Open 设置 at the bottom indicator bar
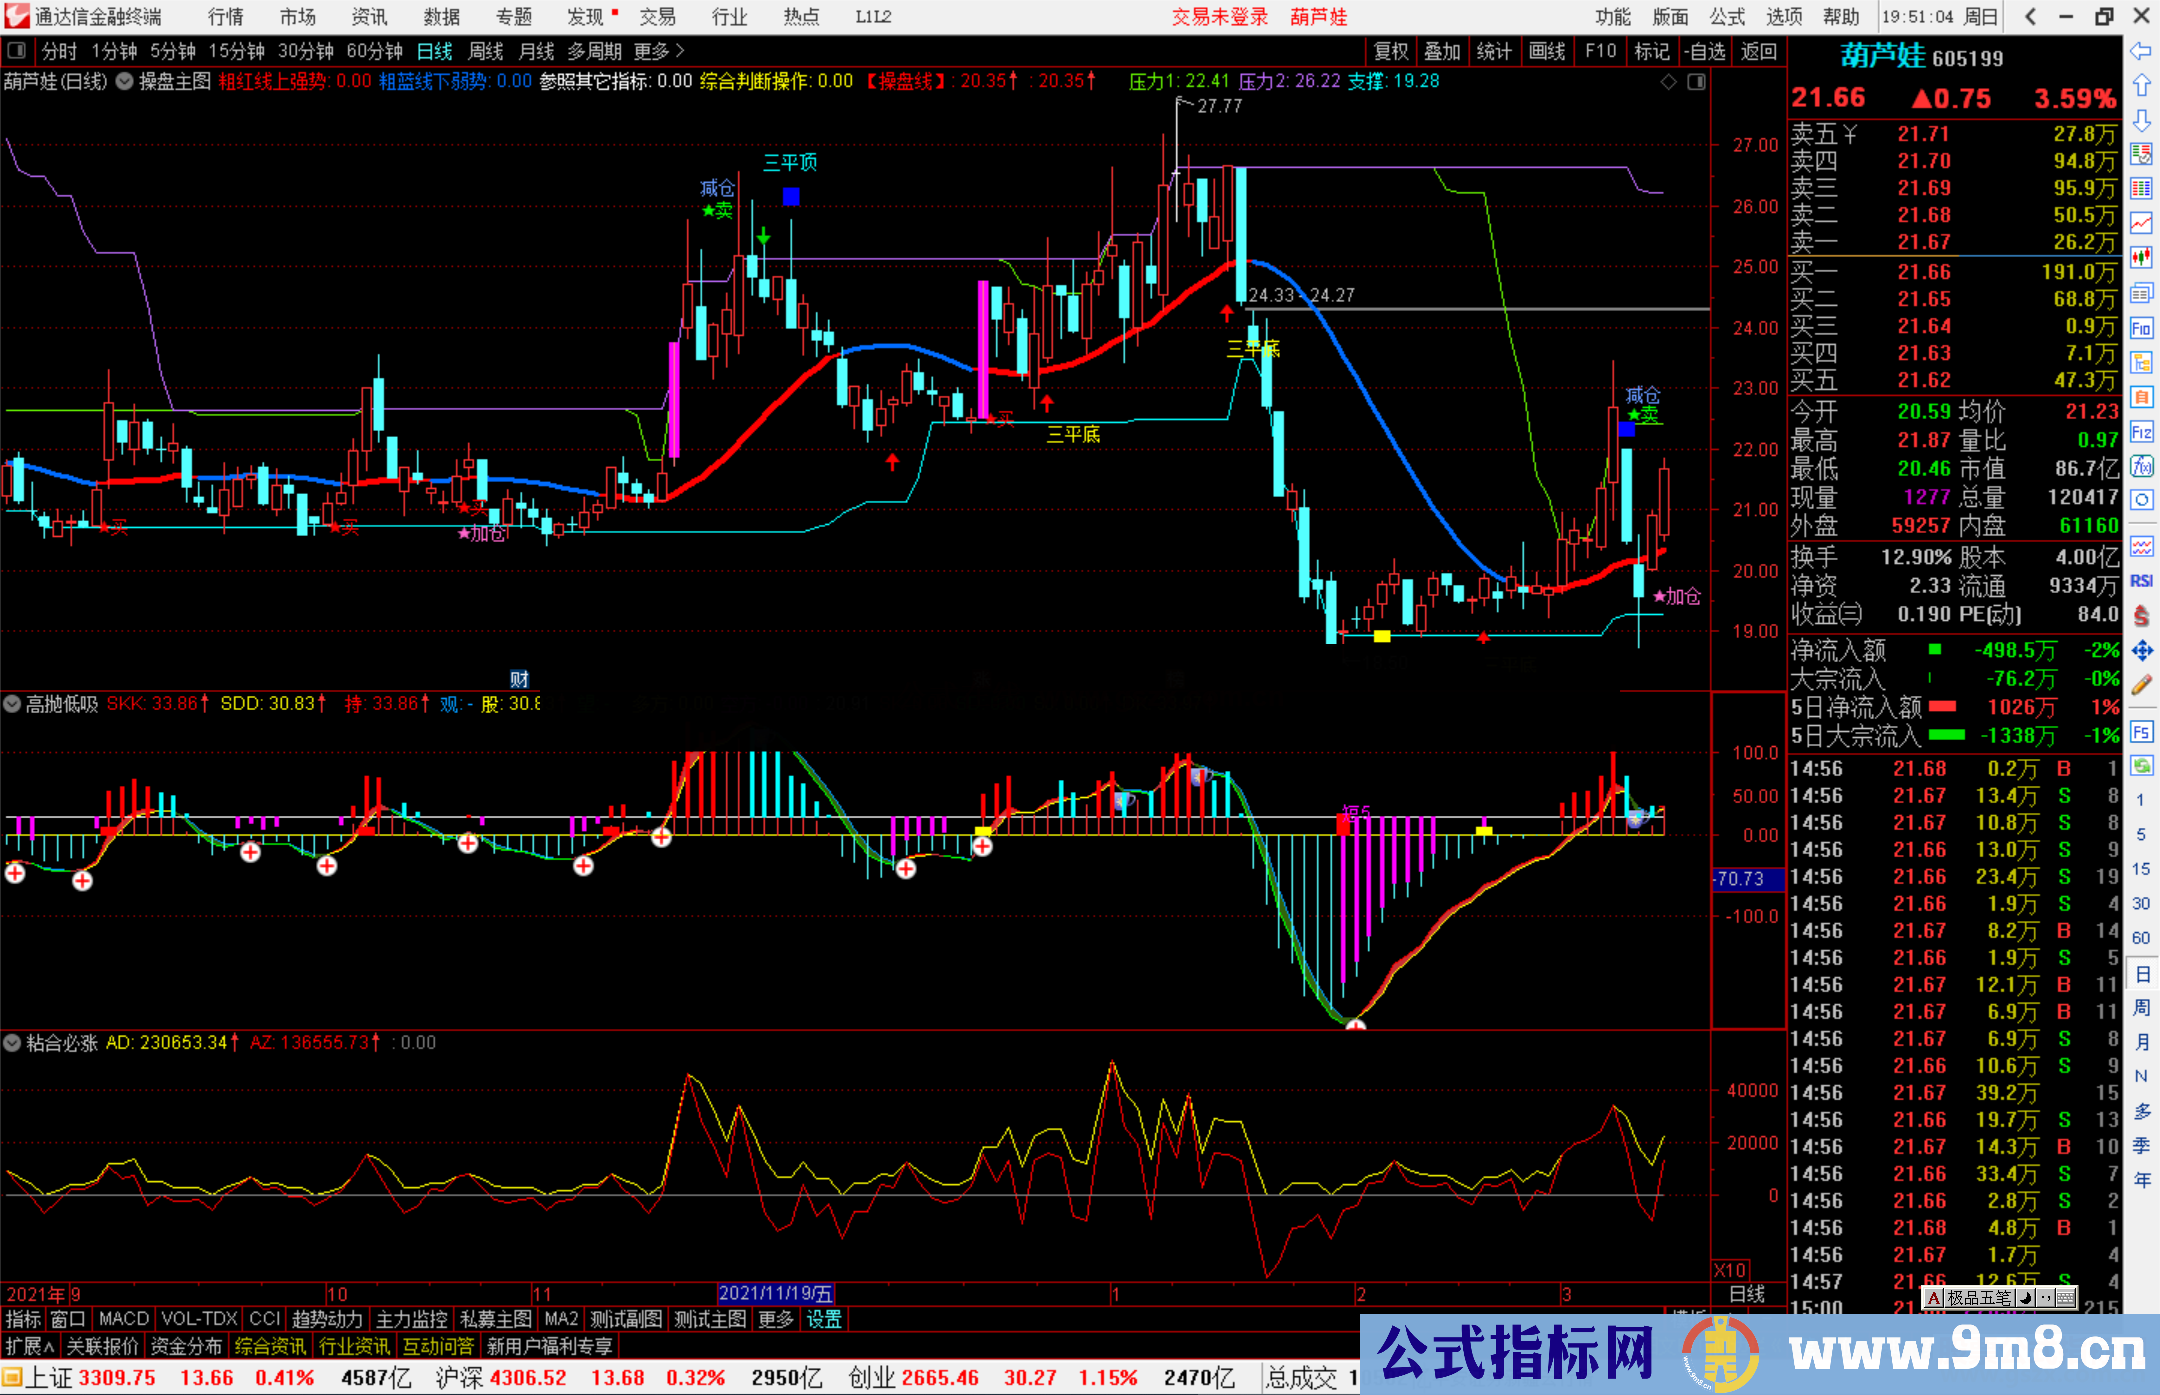Viewport: 2160px width, 1395px height. tap(822, 1319)
